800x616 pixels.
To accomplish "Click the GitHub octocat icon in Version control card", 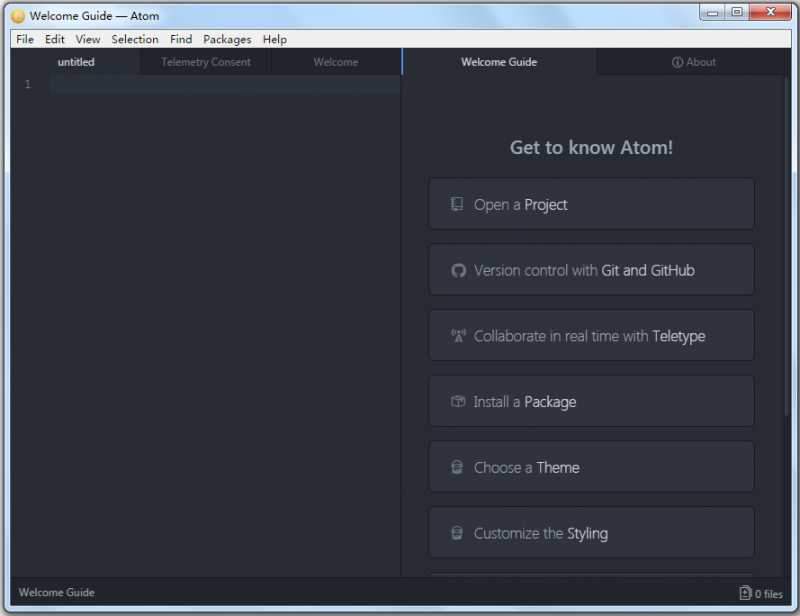I will point(458,270).
